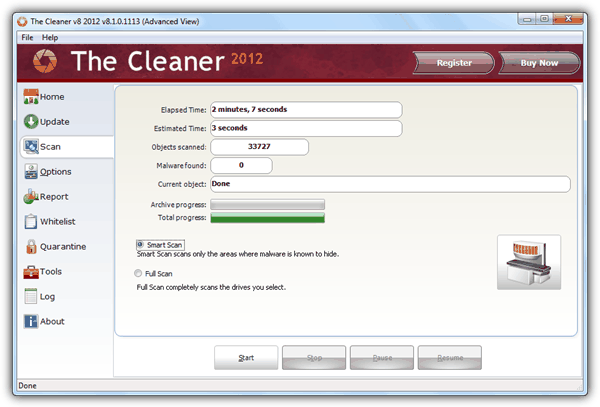Screen dimensions: 600x407
Task: Open the Tools section label
Action: [51, 272]
